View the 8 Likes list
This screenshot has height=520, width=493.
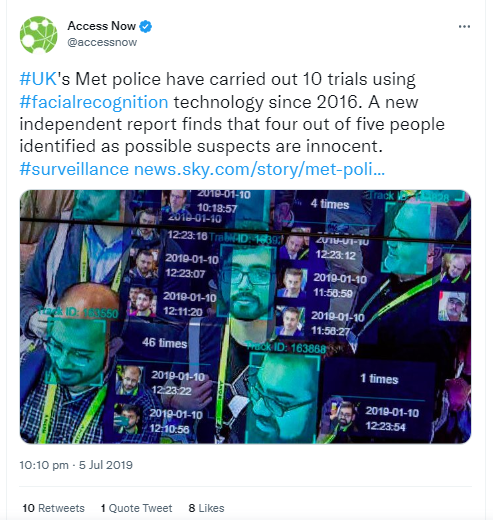206,508
